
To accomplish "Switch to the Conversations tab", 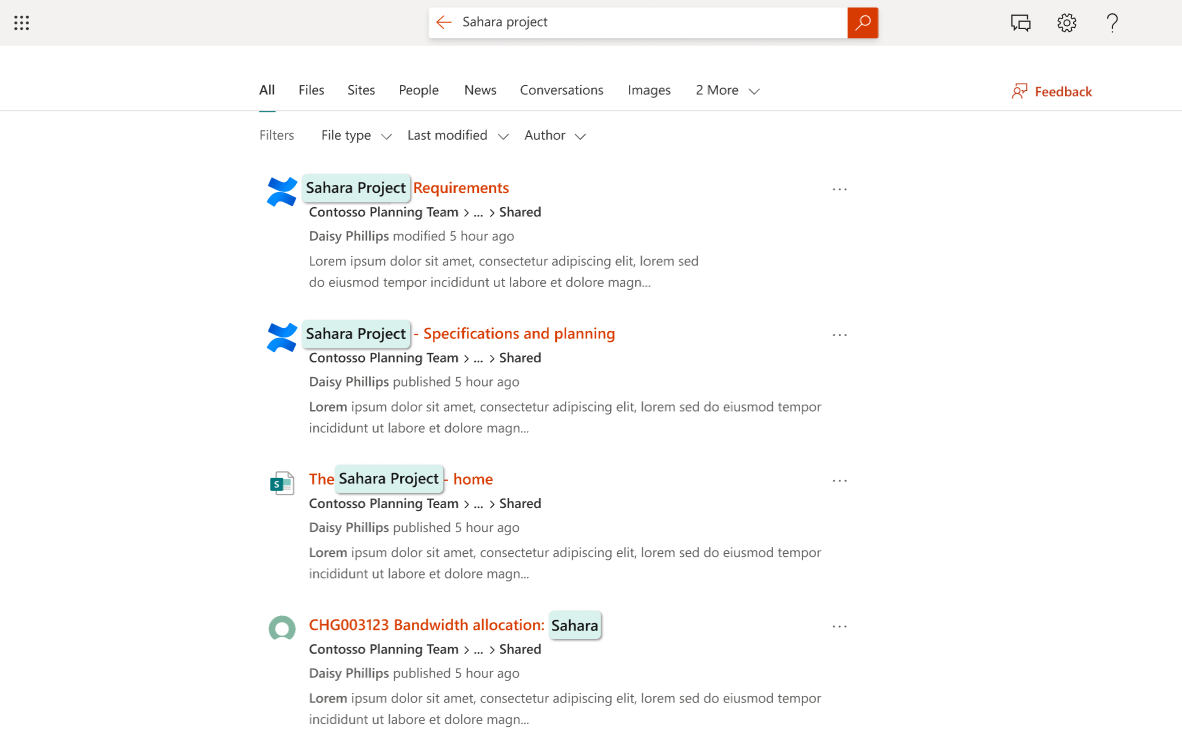I will click(x=561, y=90).
